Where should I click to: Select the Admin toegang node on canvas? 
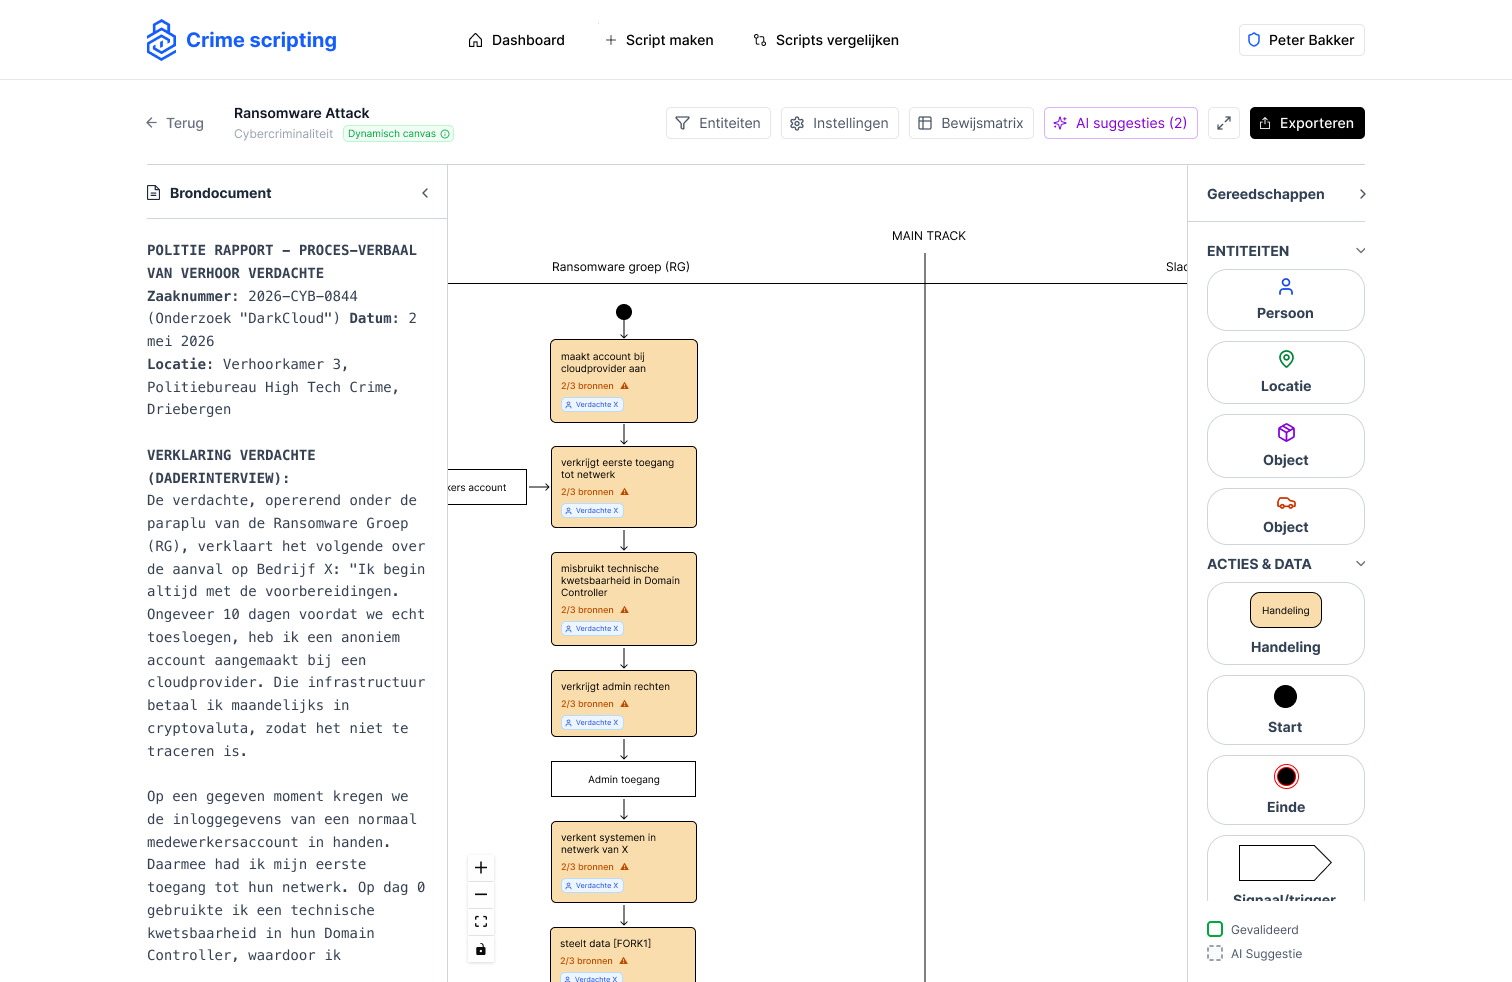point(624,780)
